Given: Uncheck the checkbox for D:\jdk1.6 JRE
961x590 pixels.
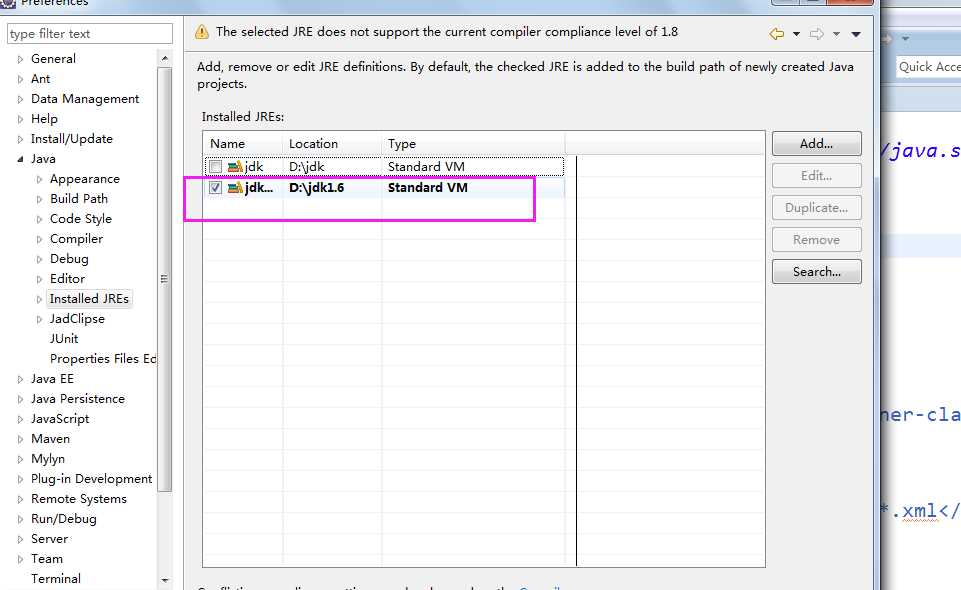Looking at the screenshot, I should coord(215,187).
